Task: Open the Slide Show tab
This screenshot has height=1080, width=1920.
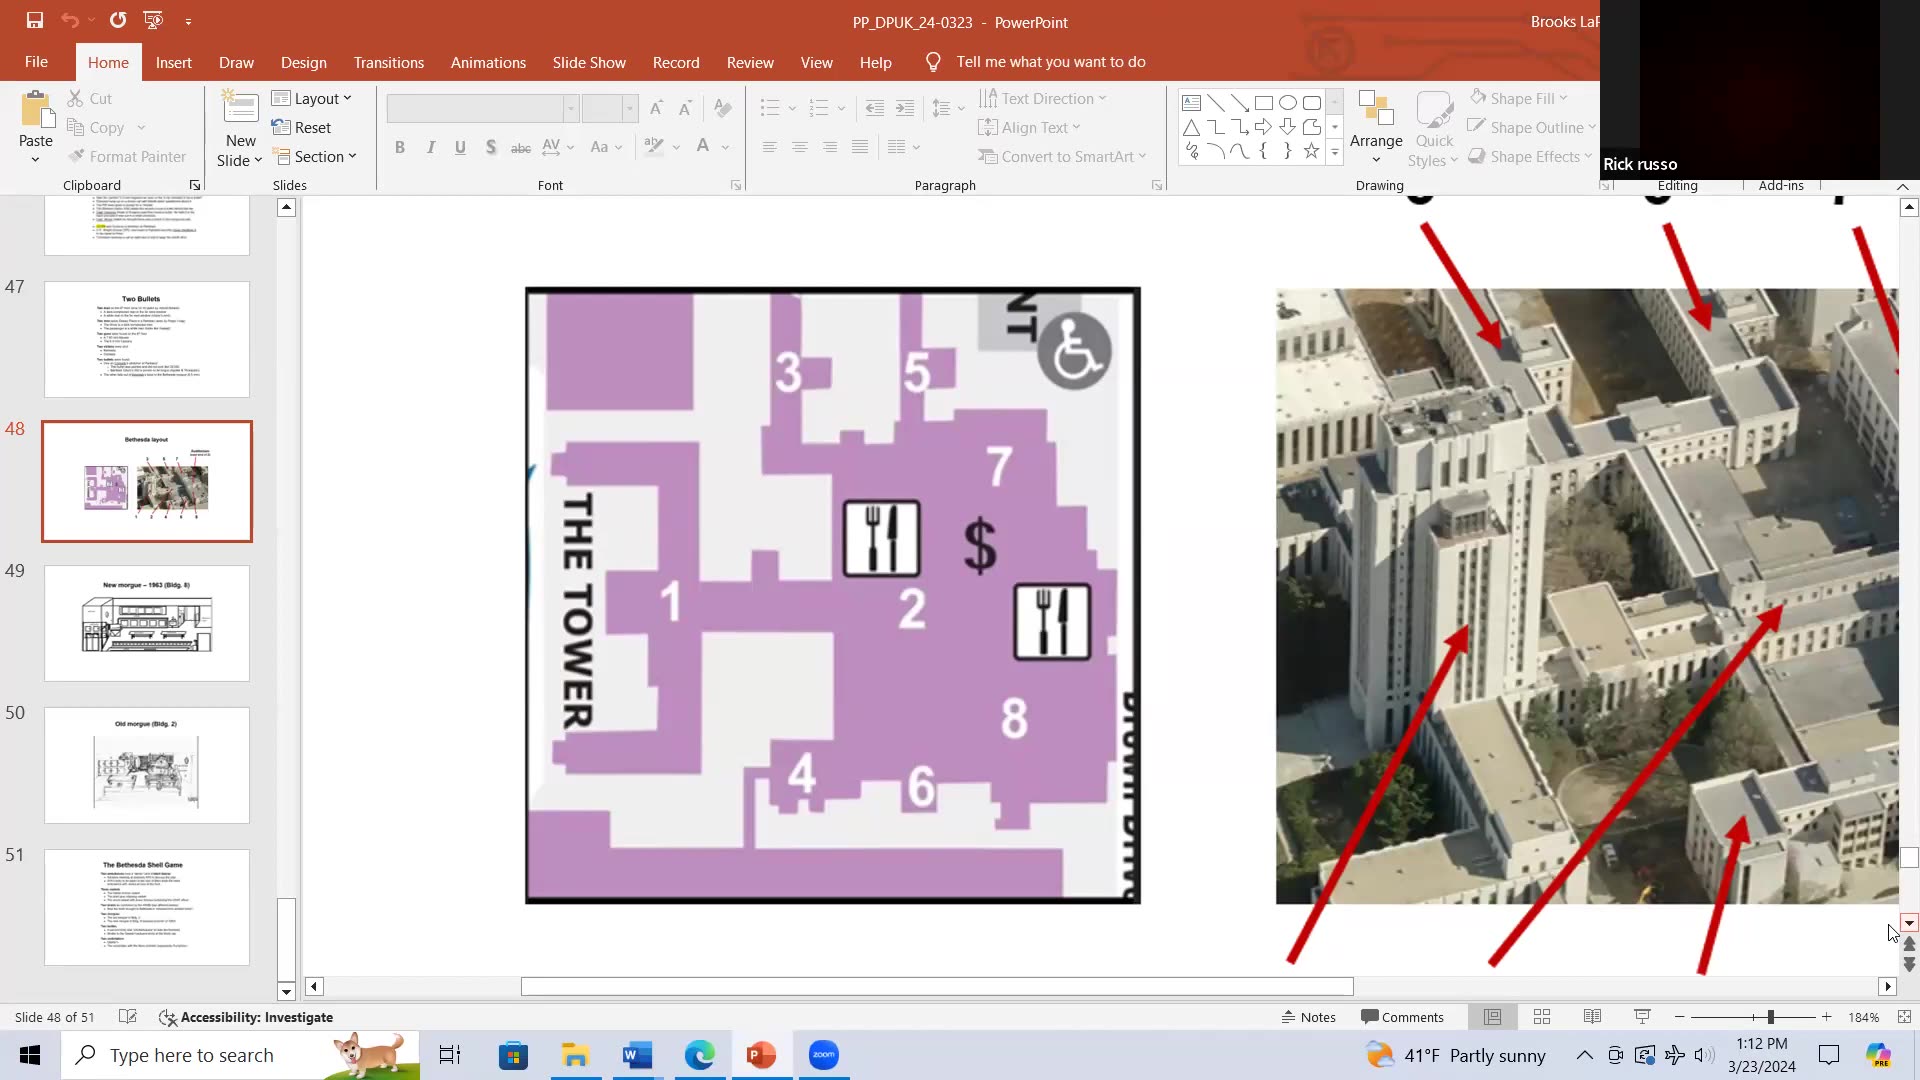Action: click(x=589, y=62)
